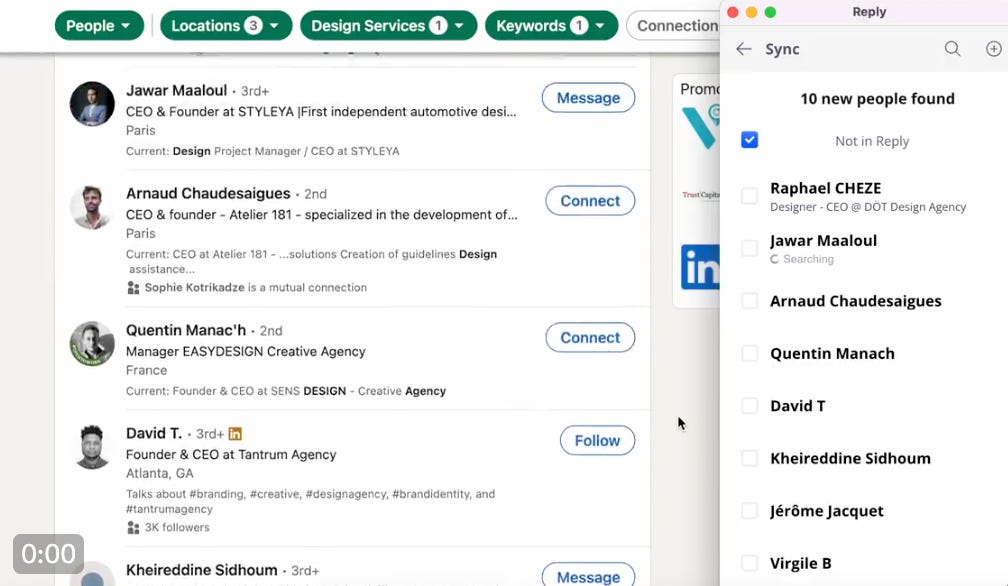
Task: Connect with Quentin Manac'h
Action: [x=590, y=337]
